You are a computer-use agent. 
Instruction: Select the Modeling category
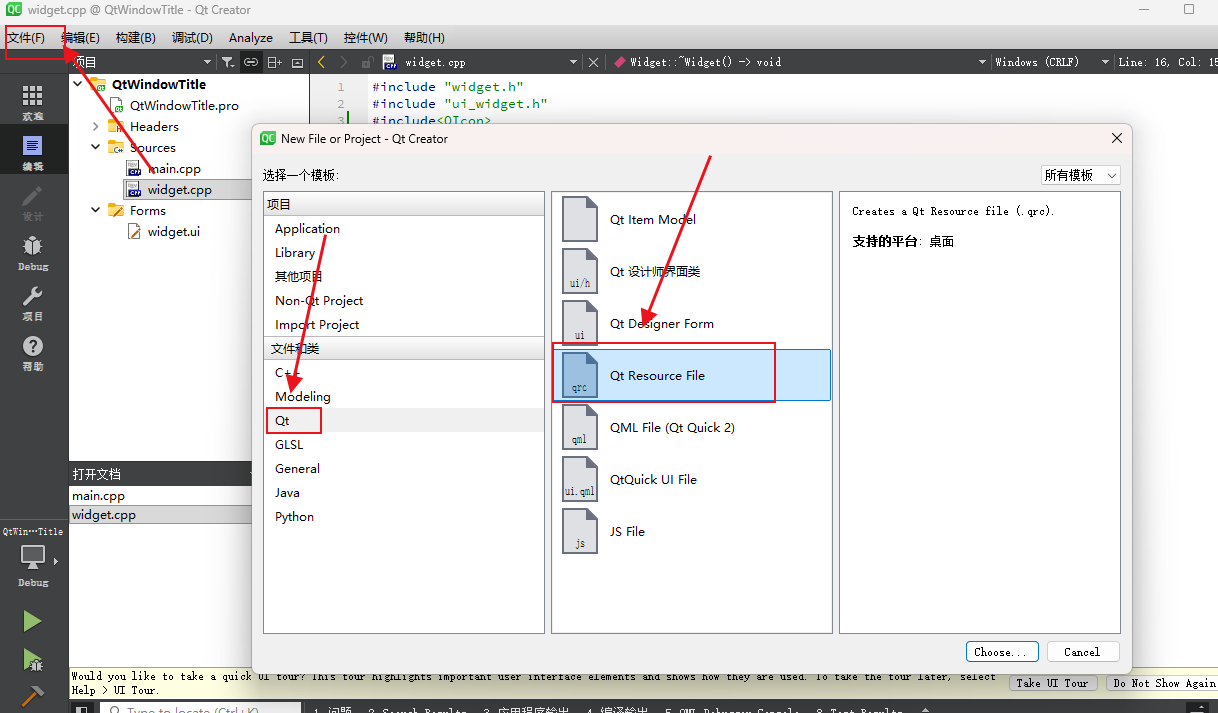[x=404, y=397]
